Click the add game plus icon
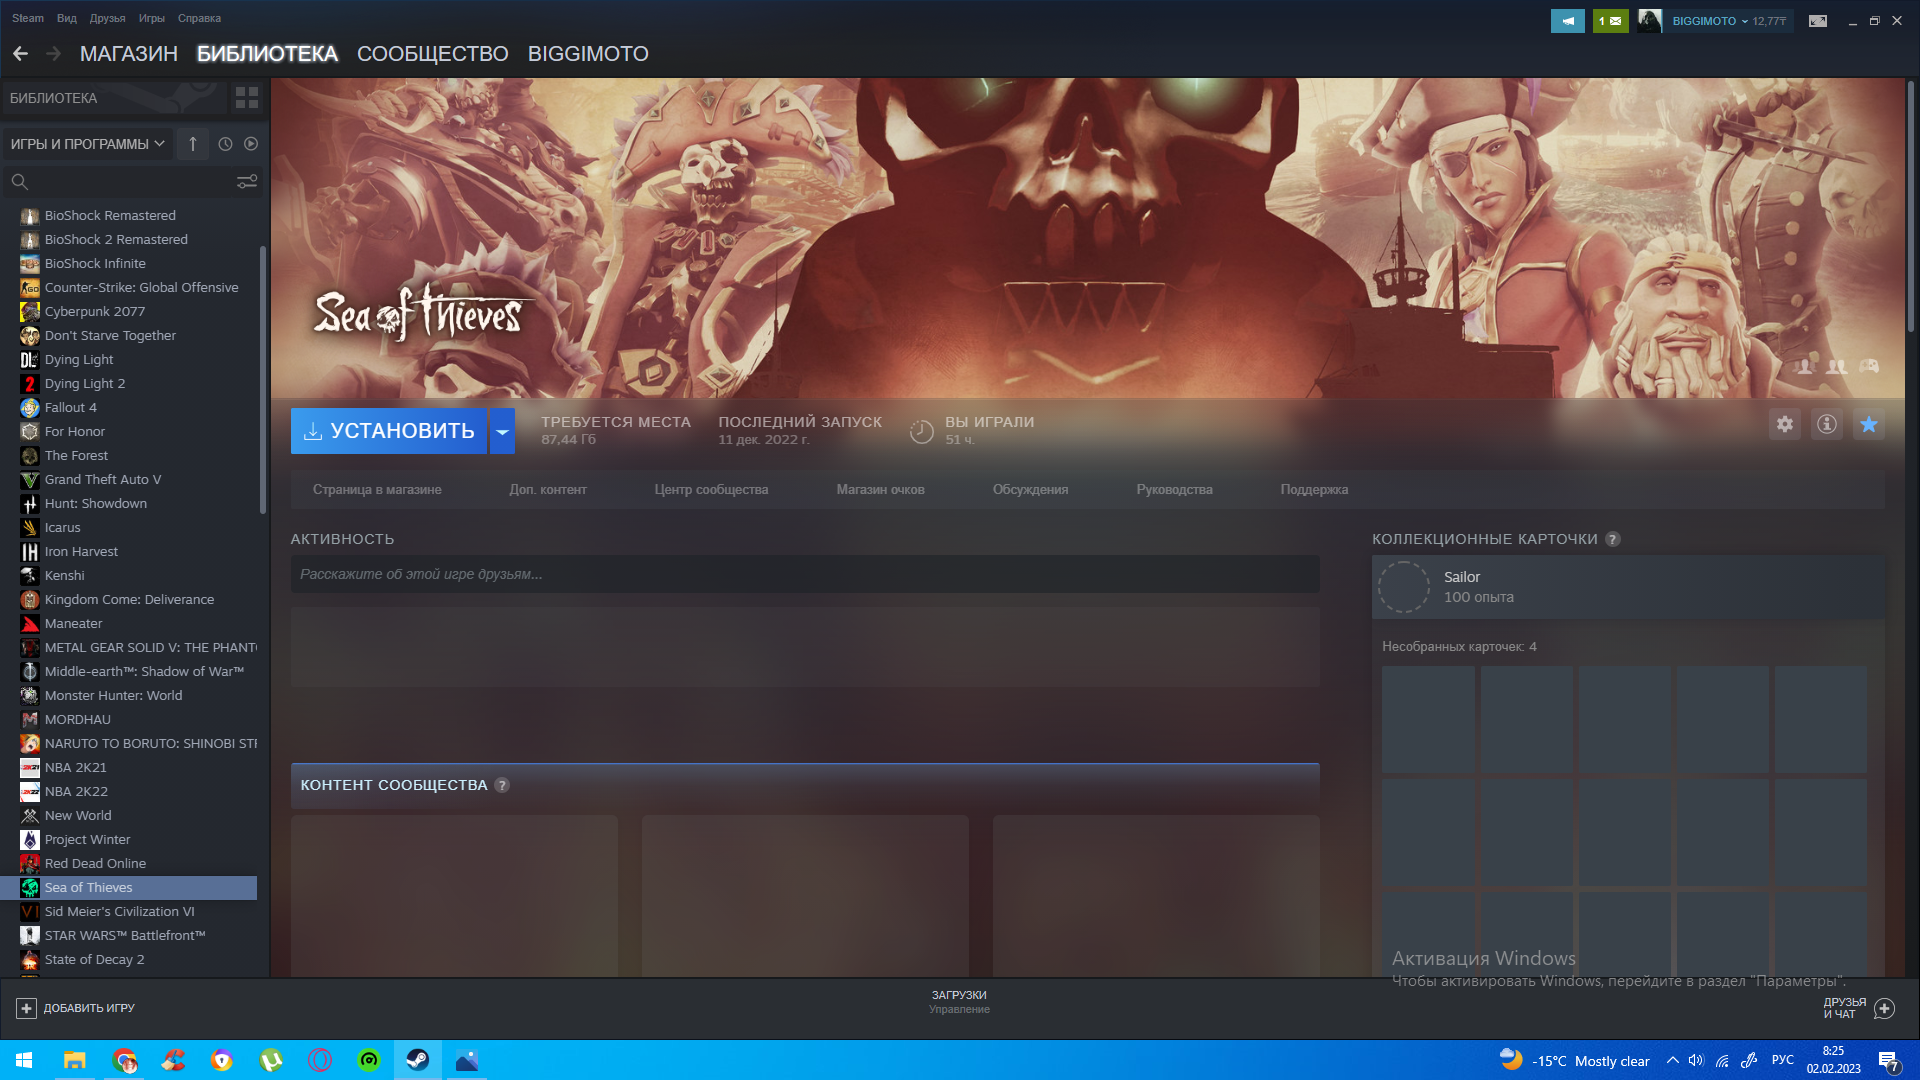This screenshot has height=1080, width=1920. click(x=27, y=1008)
